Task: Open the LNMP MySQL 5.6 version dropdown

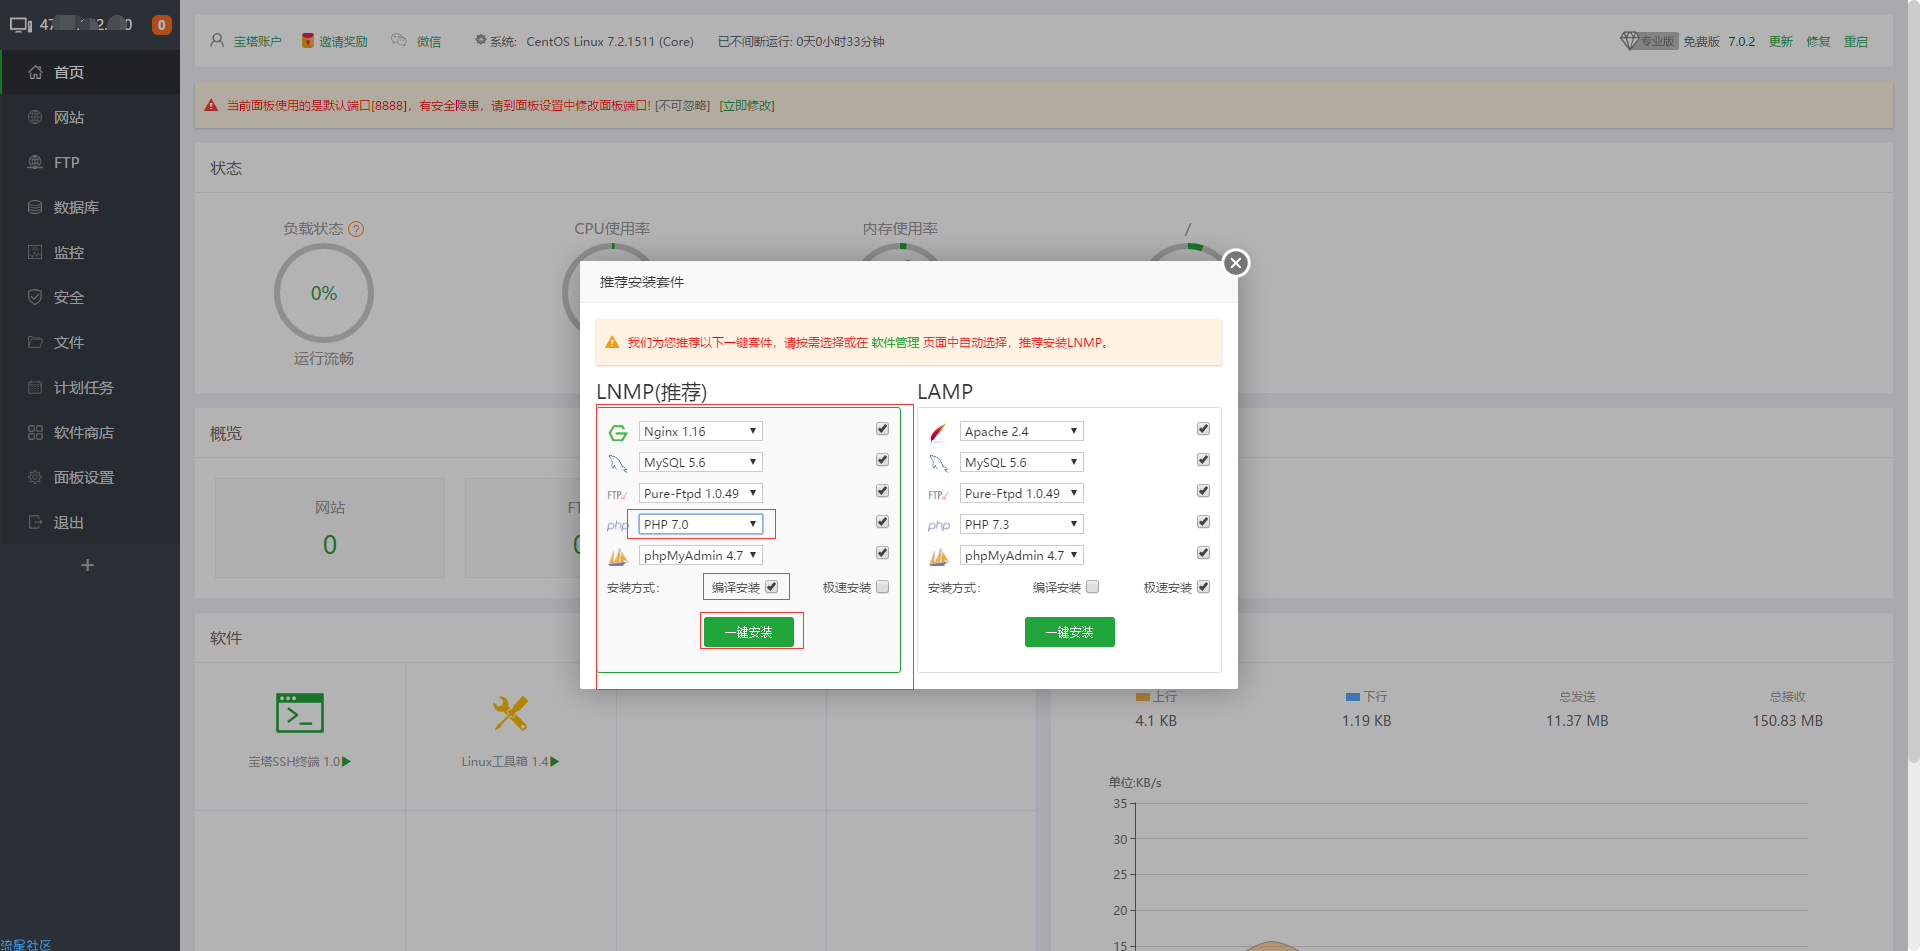Action: click(x=701, y=462)
